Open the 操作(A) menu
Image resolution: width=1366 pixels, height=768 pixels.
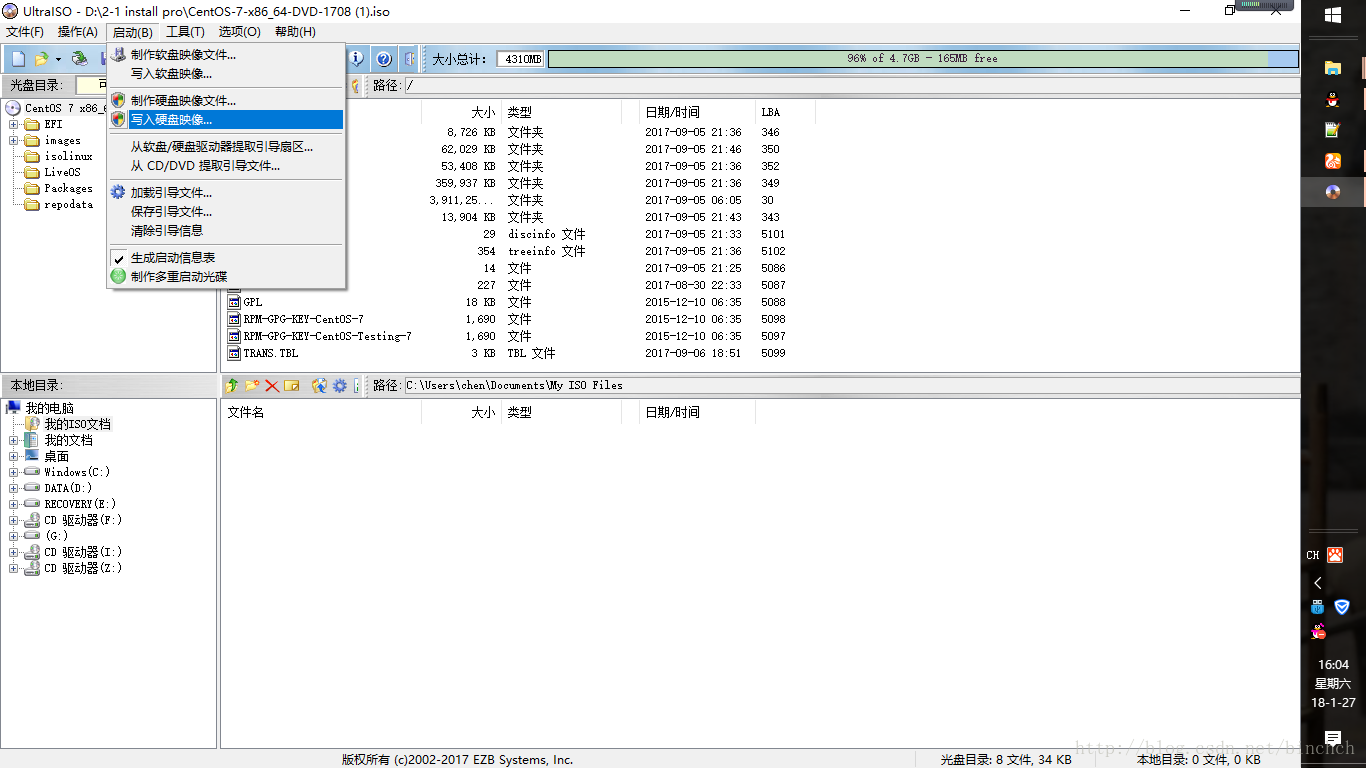tap(78, 32)
